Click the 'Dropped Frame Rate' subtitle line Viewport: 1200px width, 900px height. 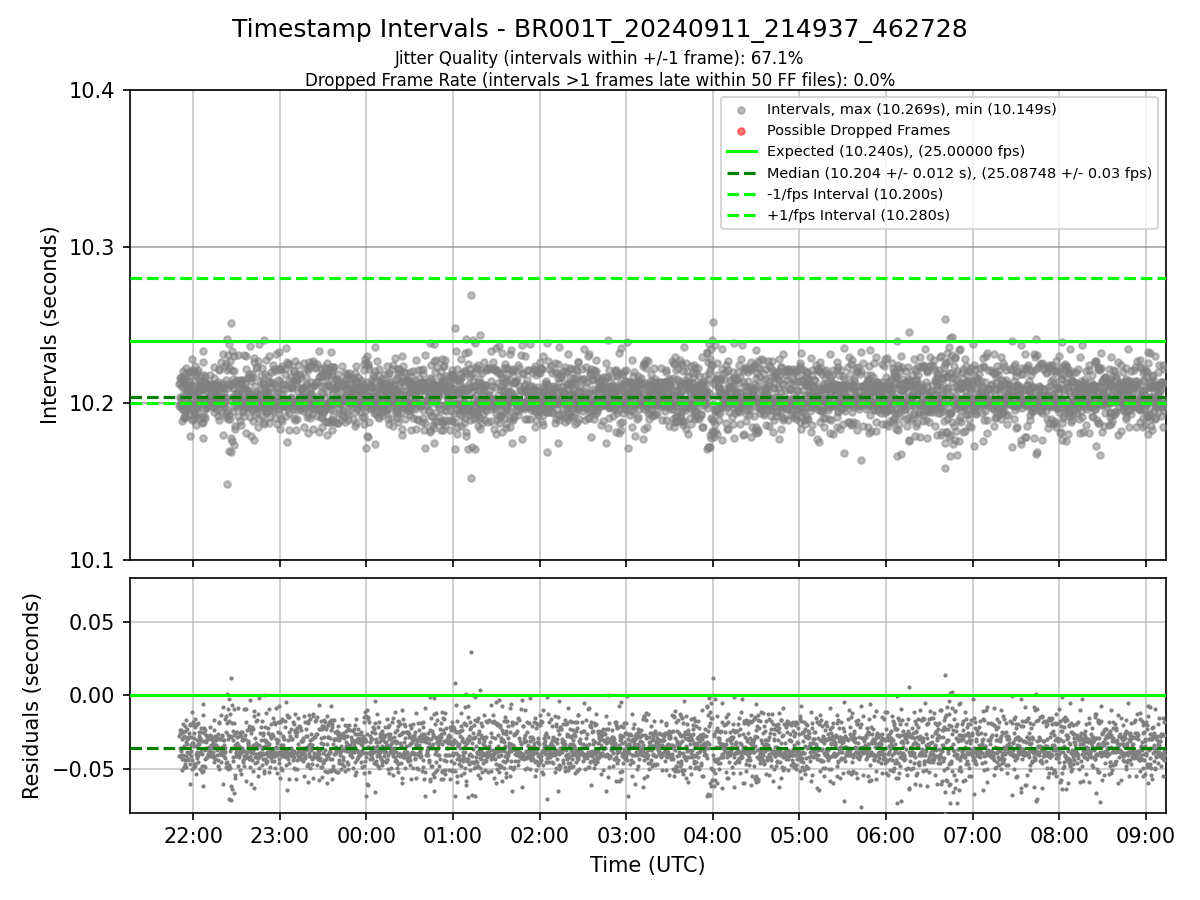tap(599, 80)
